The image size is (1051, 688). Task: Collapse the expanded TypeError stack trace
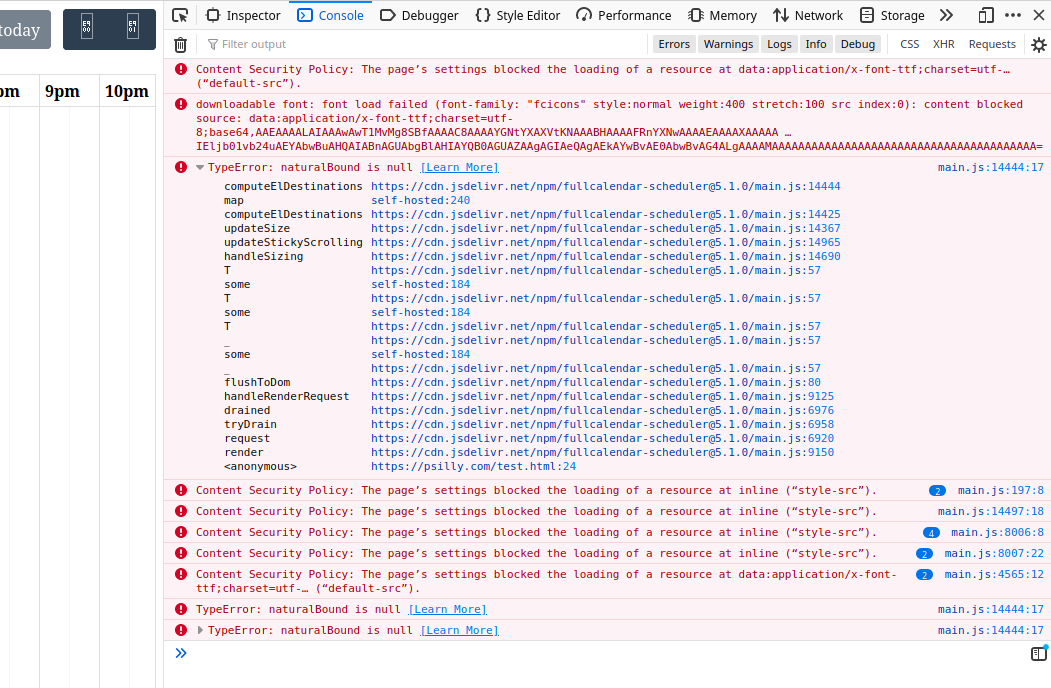pos(200,168)
